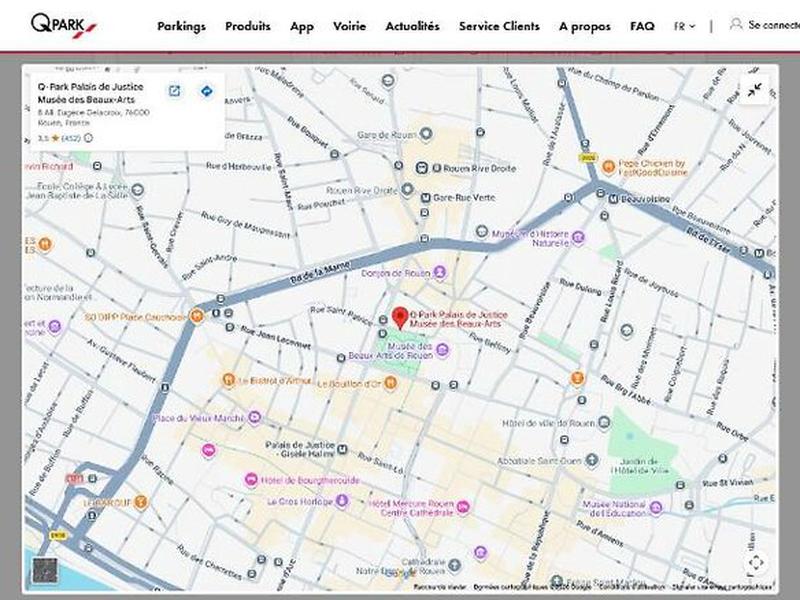Click the 452 reviews link
The height and width of the screenshot is (600, 800).
(x=71, y=138)
